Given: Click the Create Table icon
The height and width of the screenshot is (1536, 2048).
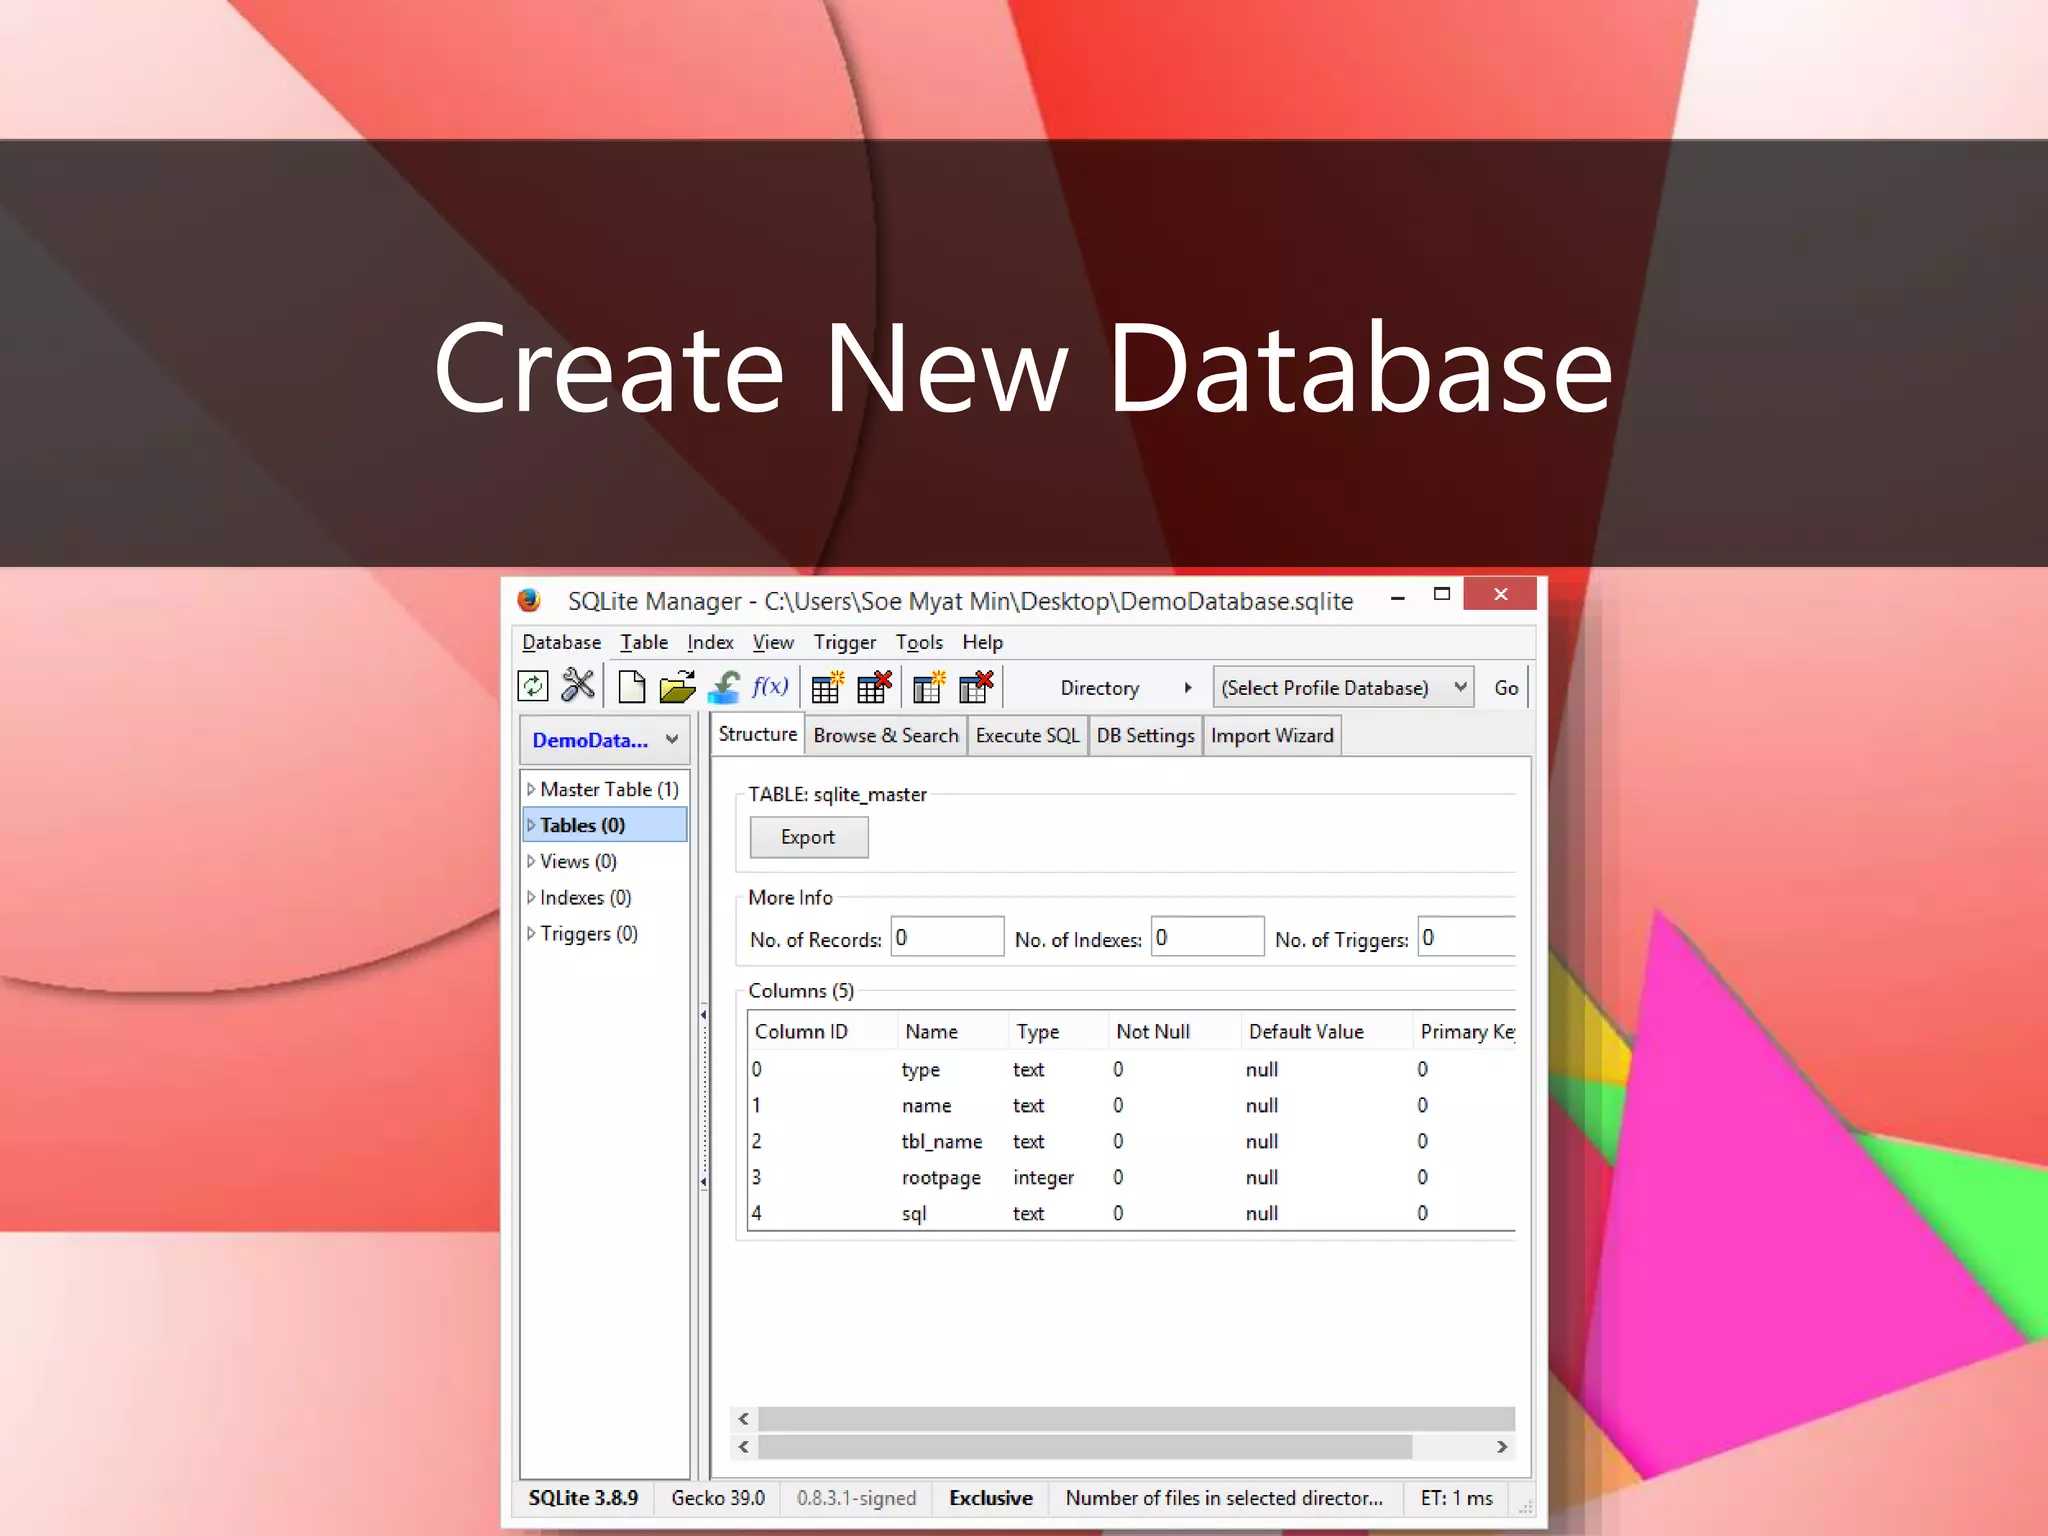Looking at the screenshot, I should point(827,687).
